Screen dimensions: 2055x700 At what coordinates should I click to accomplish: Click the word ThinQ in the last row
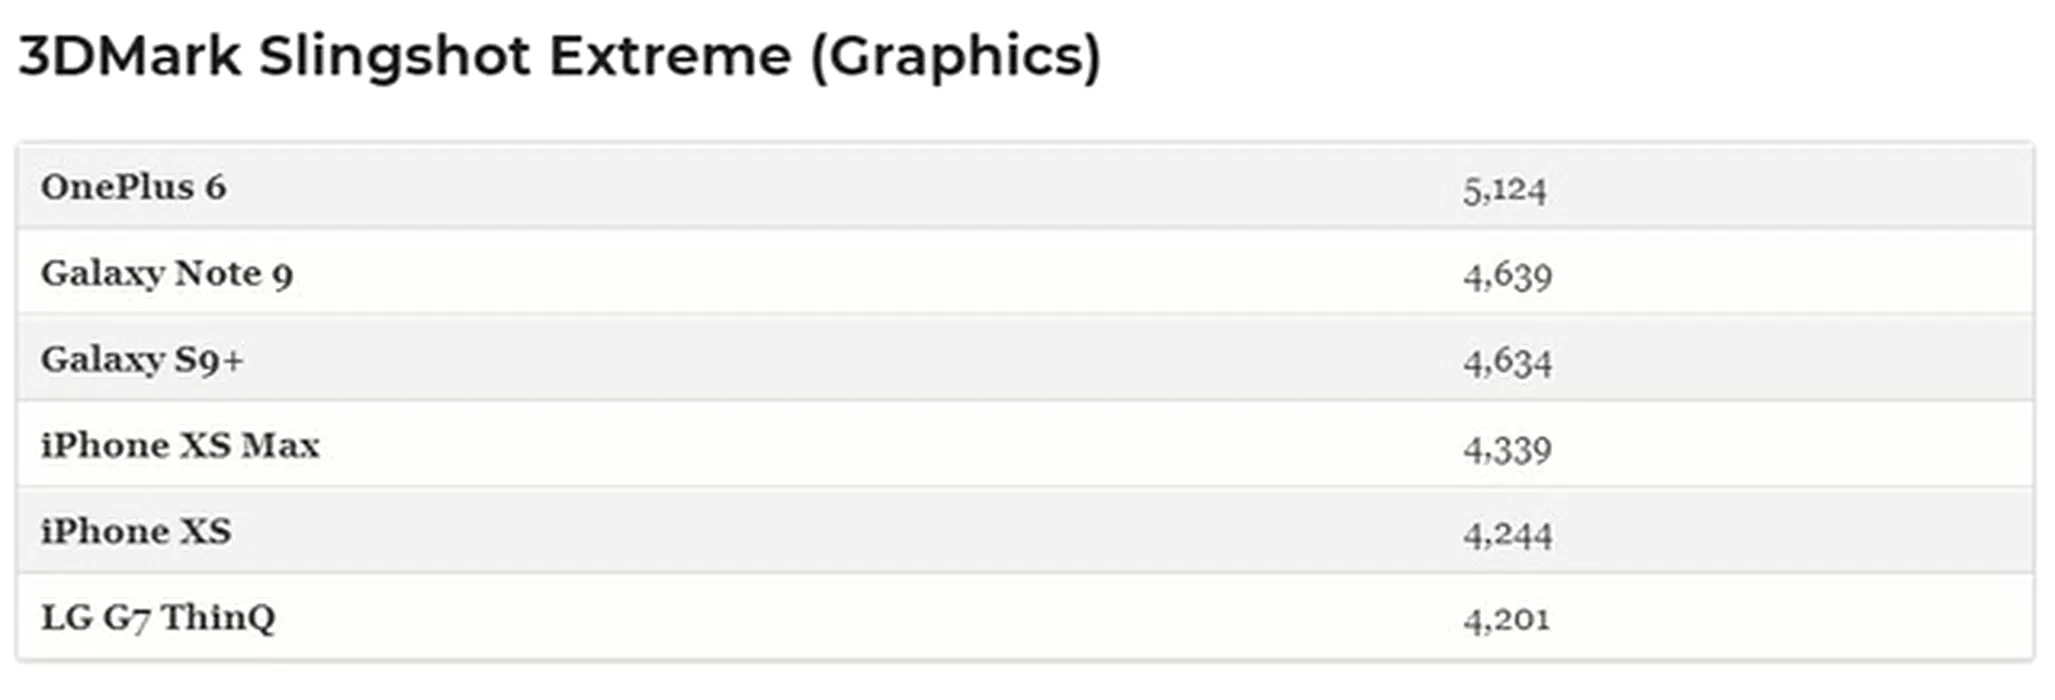click(218, 618)
